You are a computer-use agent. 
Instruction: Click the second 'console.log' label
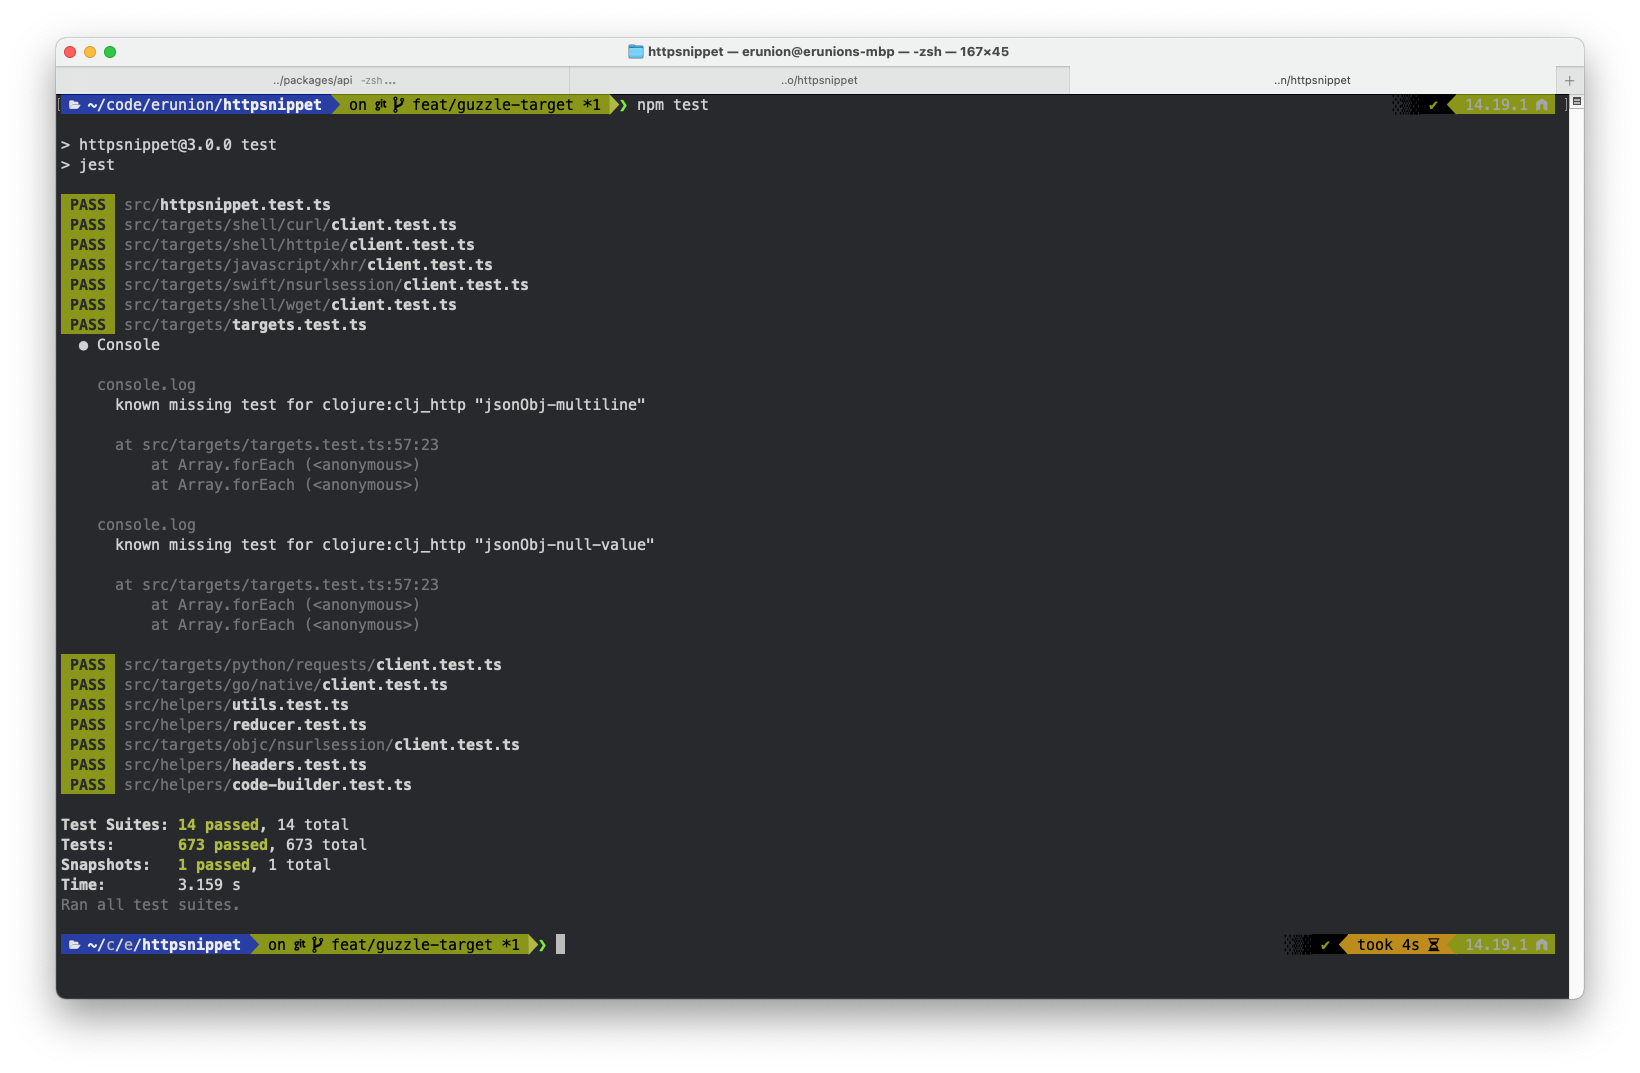146,525
